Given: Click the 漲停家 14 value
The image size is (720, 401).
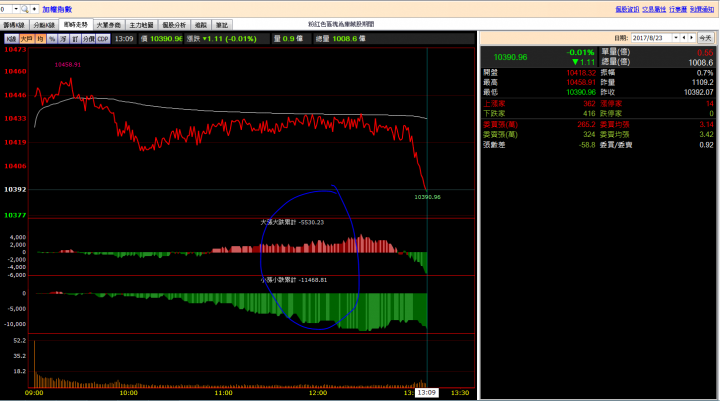Looking at the screenshot, I should pos(709,104).
